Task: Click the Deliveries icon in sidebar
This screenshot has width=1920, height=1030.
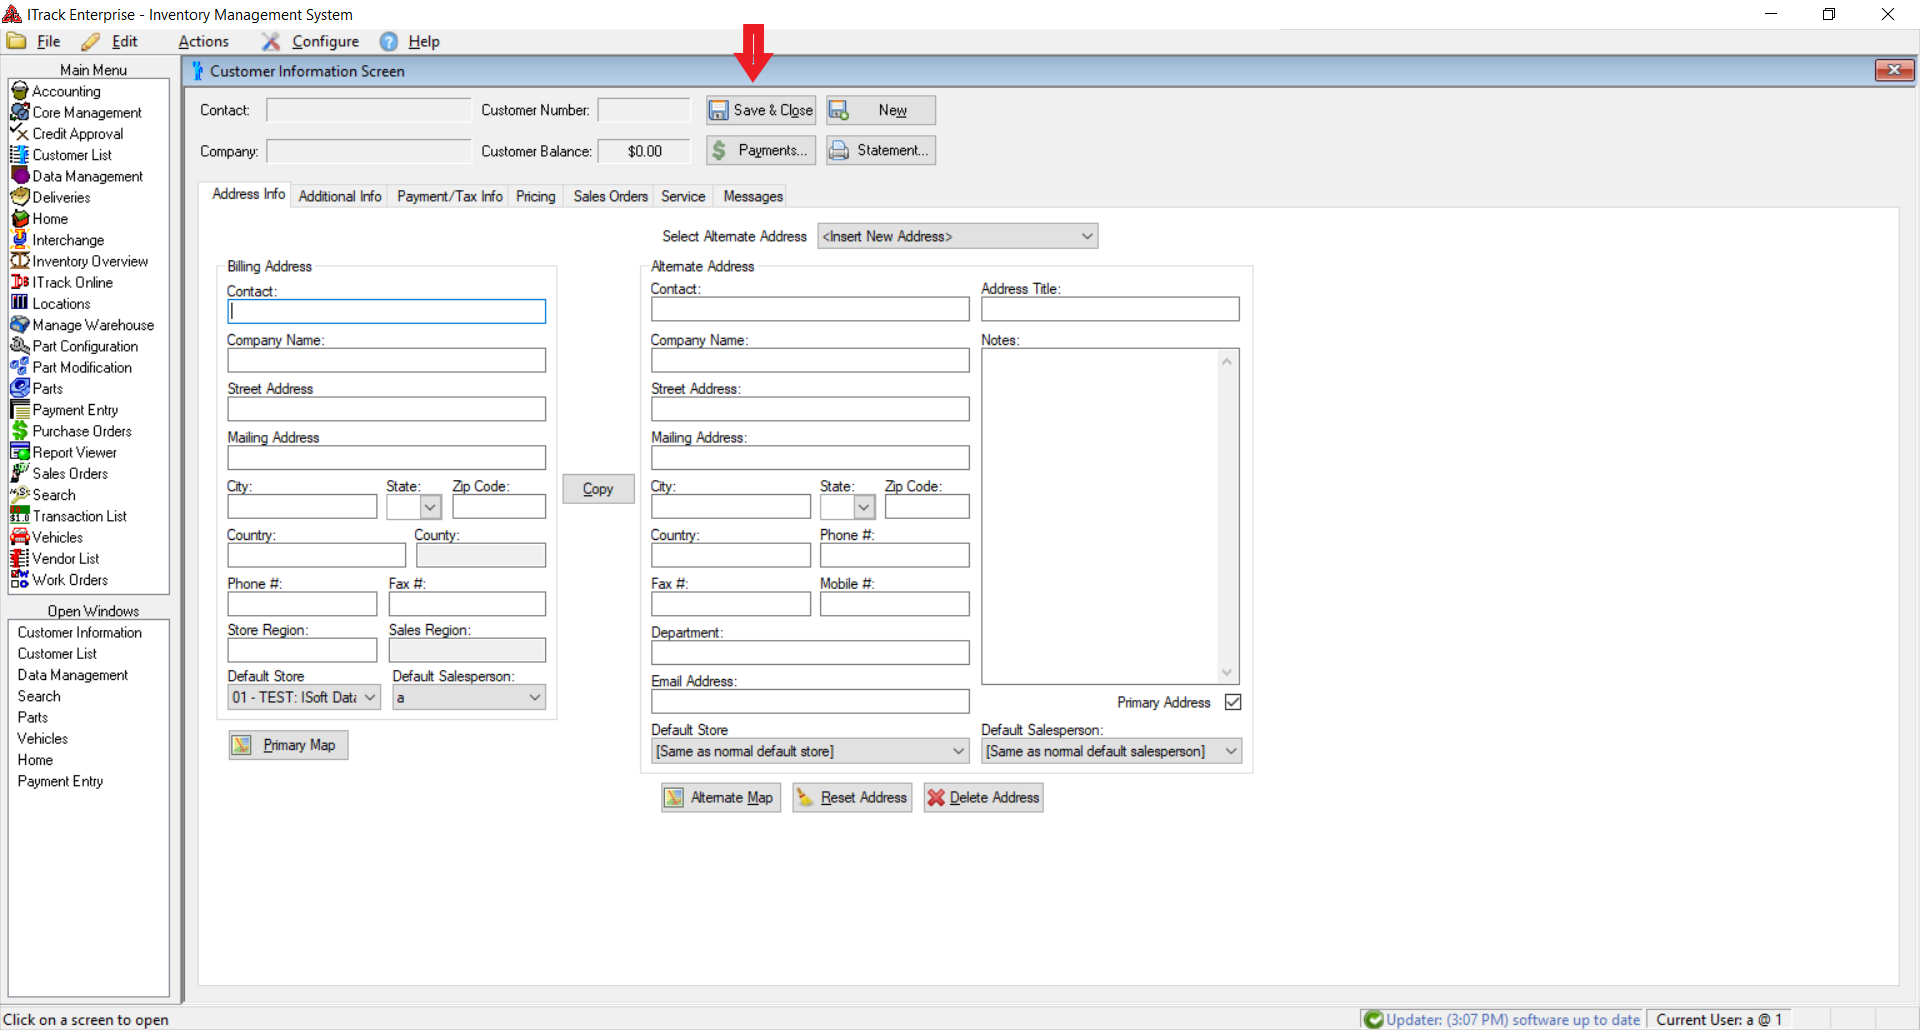Action: pos(19,197)
